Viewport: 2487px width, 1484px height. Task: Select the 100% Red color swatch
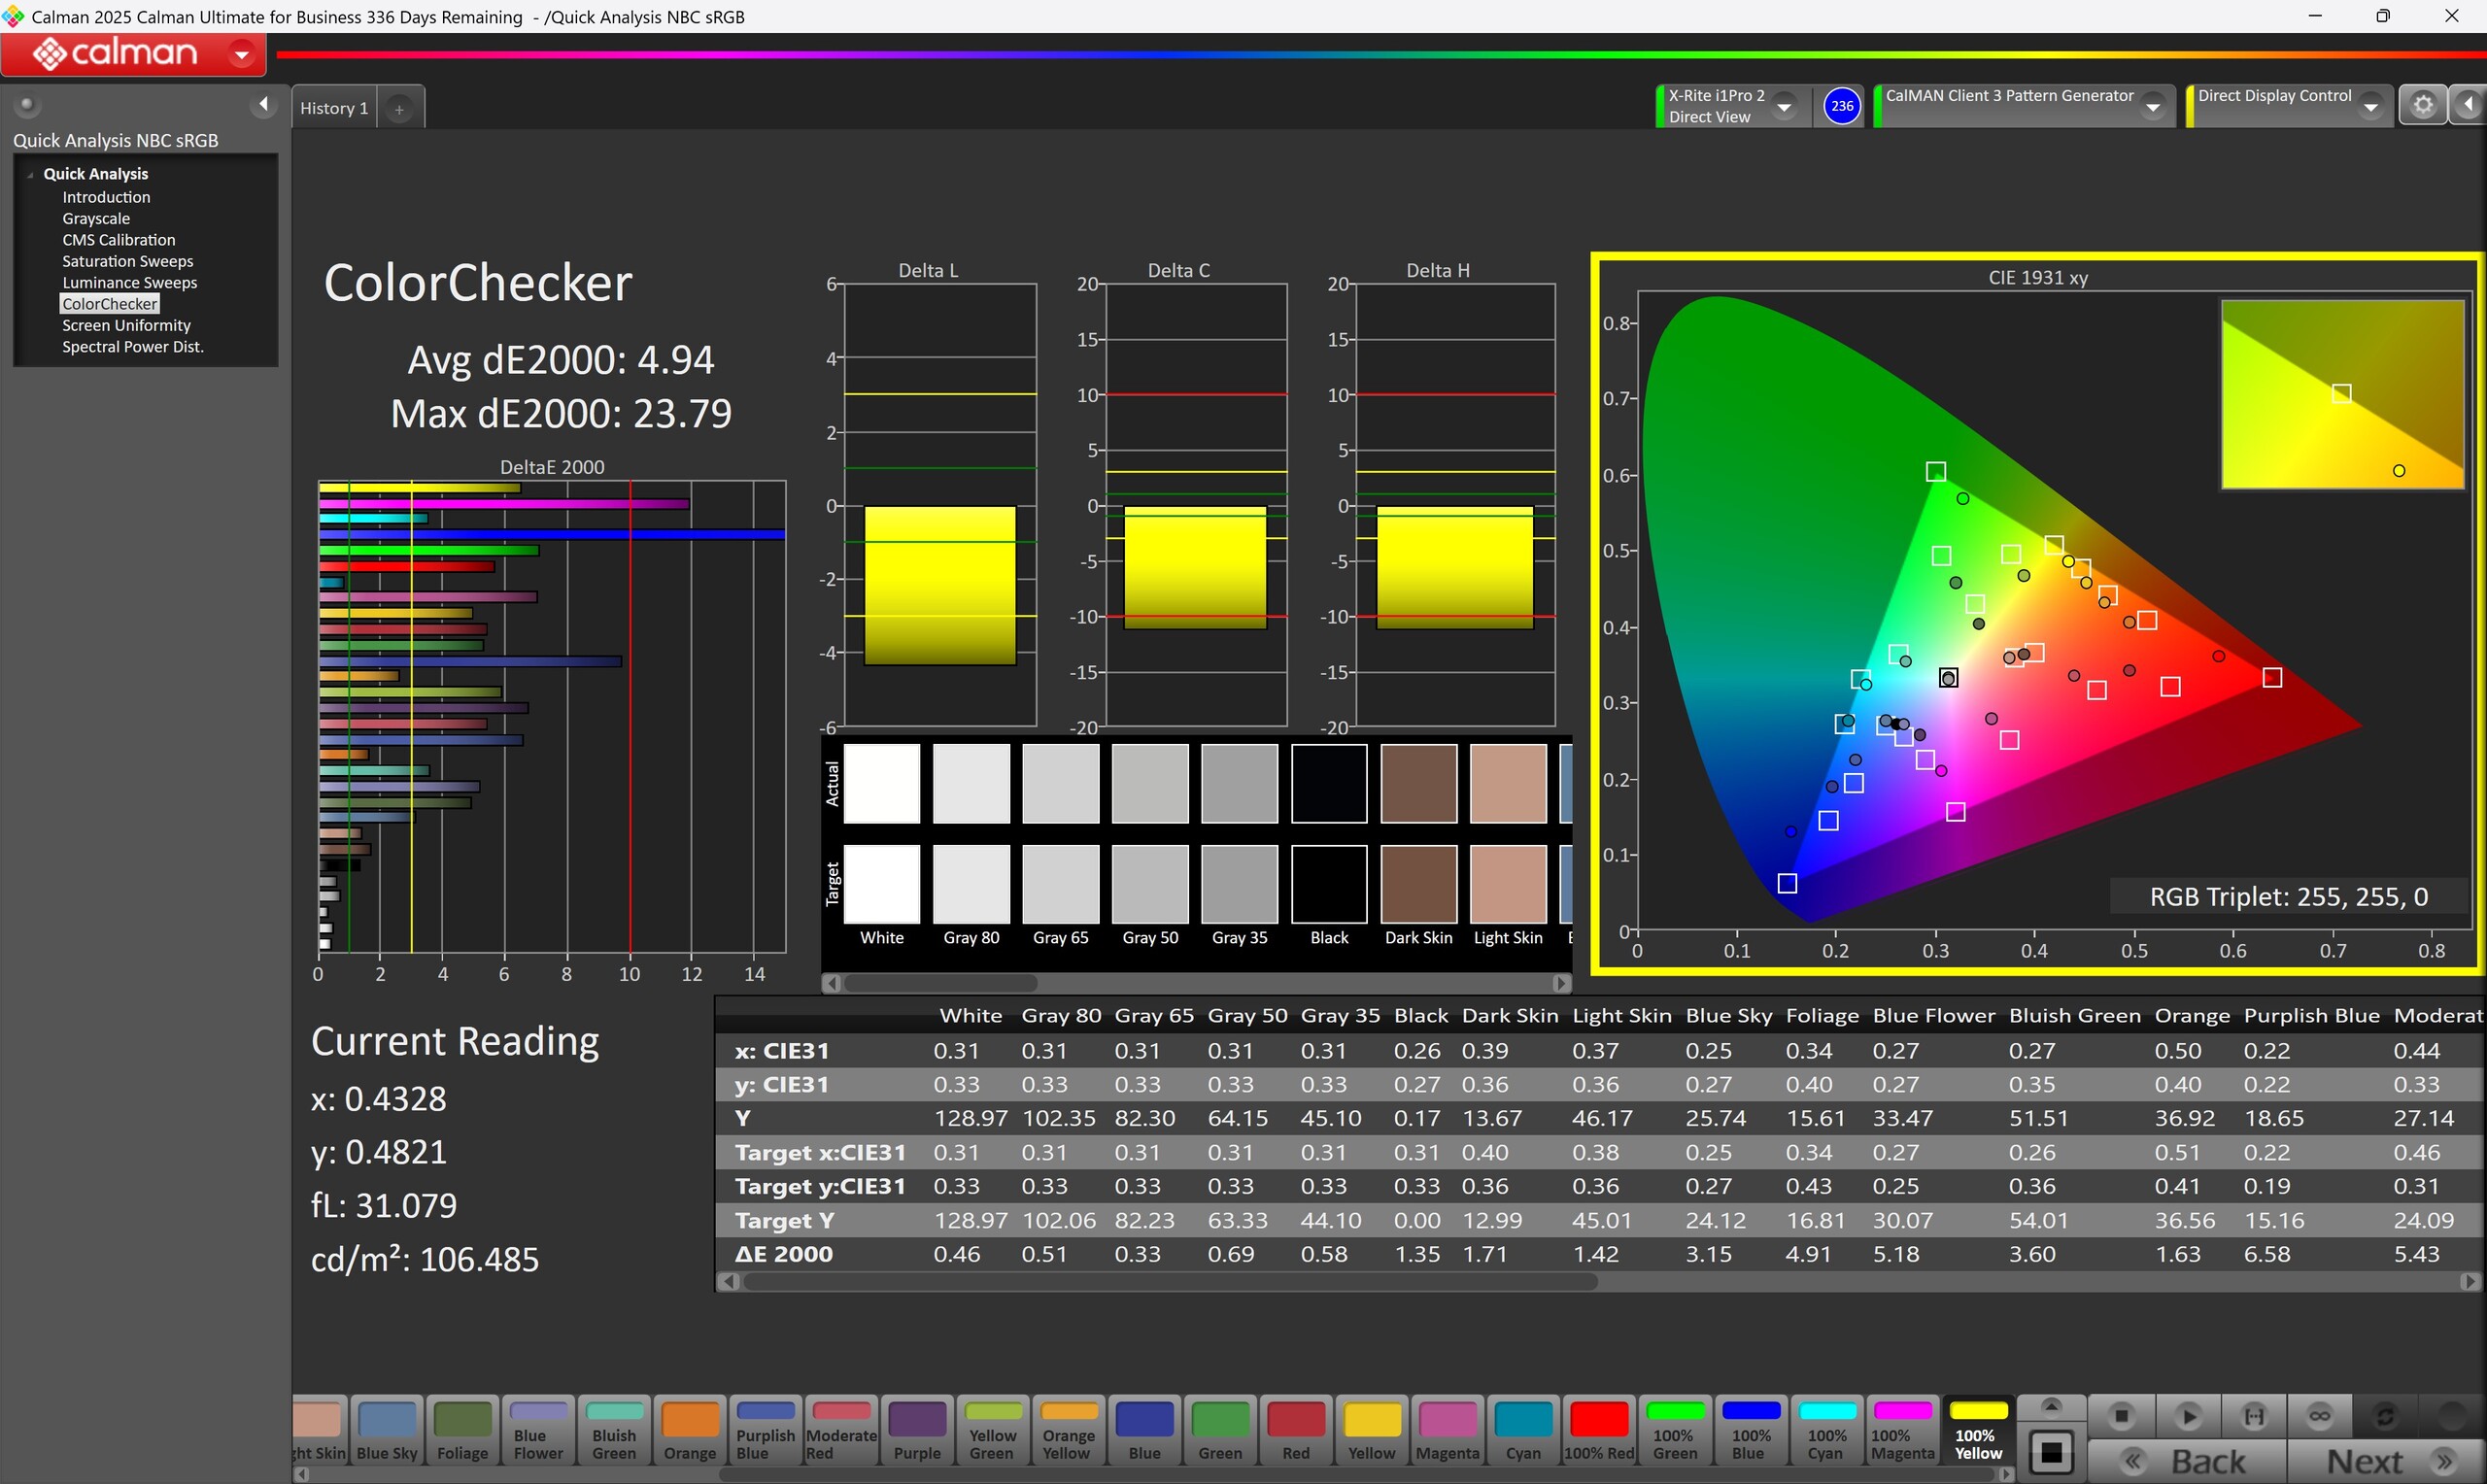point(1598,1431)
